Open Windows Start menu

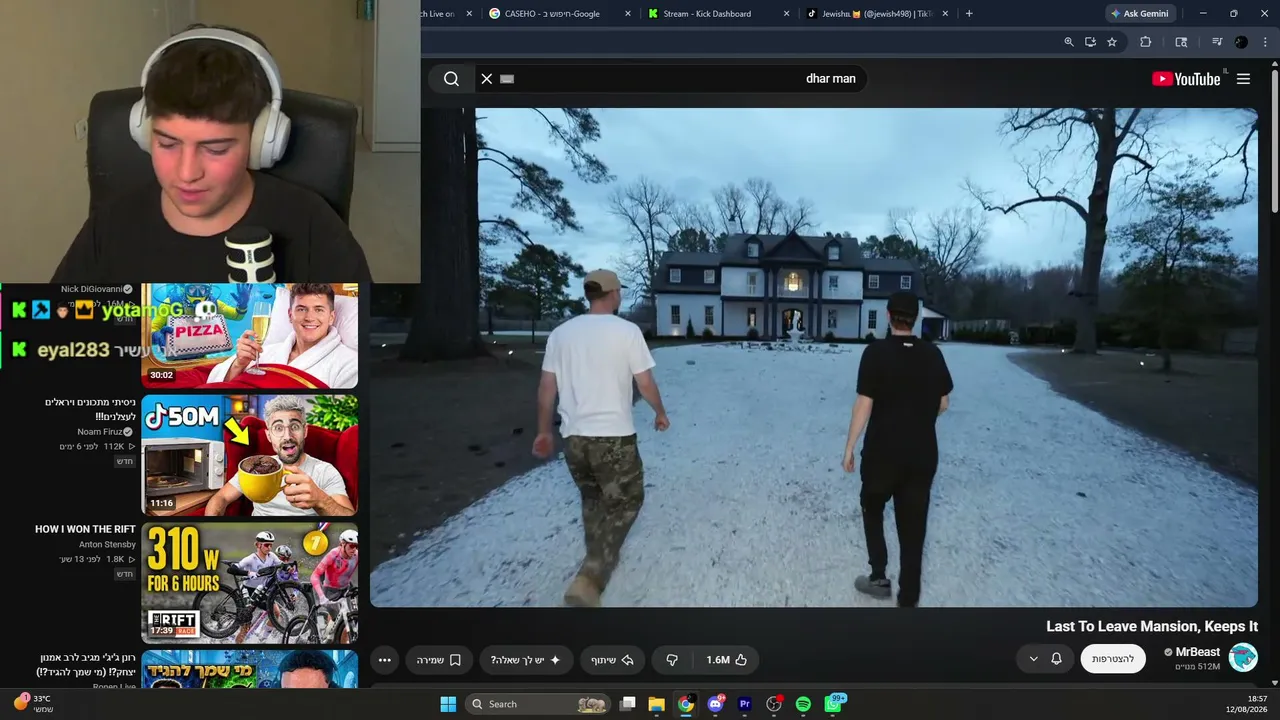click(x=448, y=704)
